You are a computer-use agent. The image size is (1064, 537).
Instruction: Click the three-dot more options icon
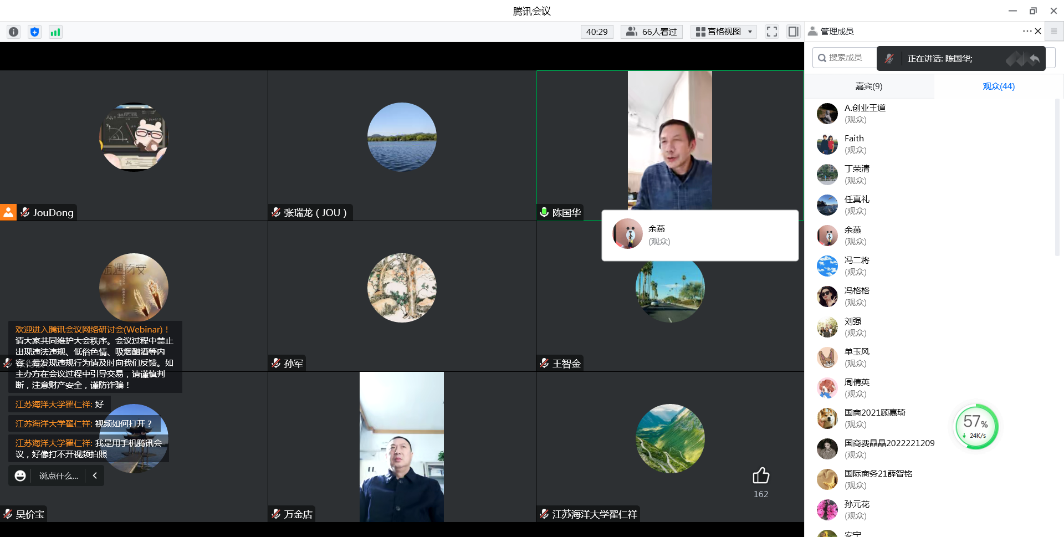pos(1027,31)
